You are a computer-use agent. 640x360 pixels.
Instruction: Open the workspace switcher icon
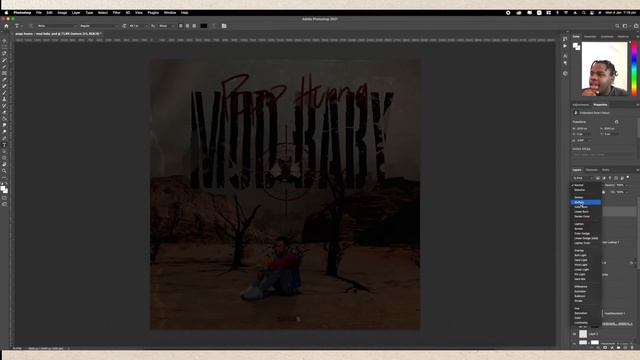click(625, 26)
